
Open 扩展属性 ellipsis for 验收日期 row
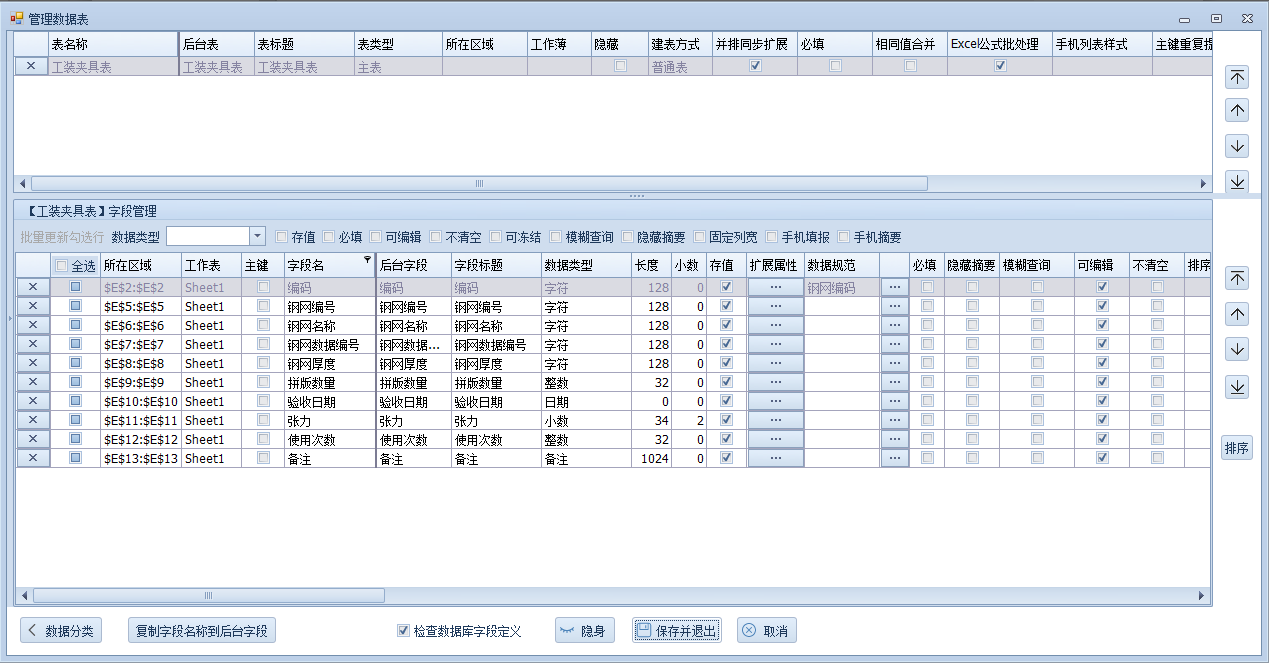click(775, 401)
